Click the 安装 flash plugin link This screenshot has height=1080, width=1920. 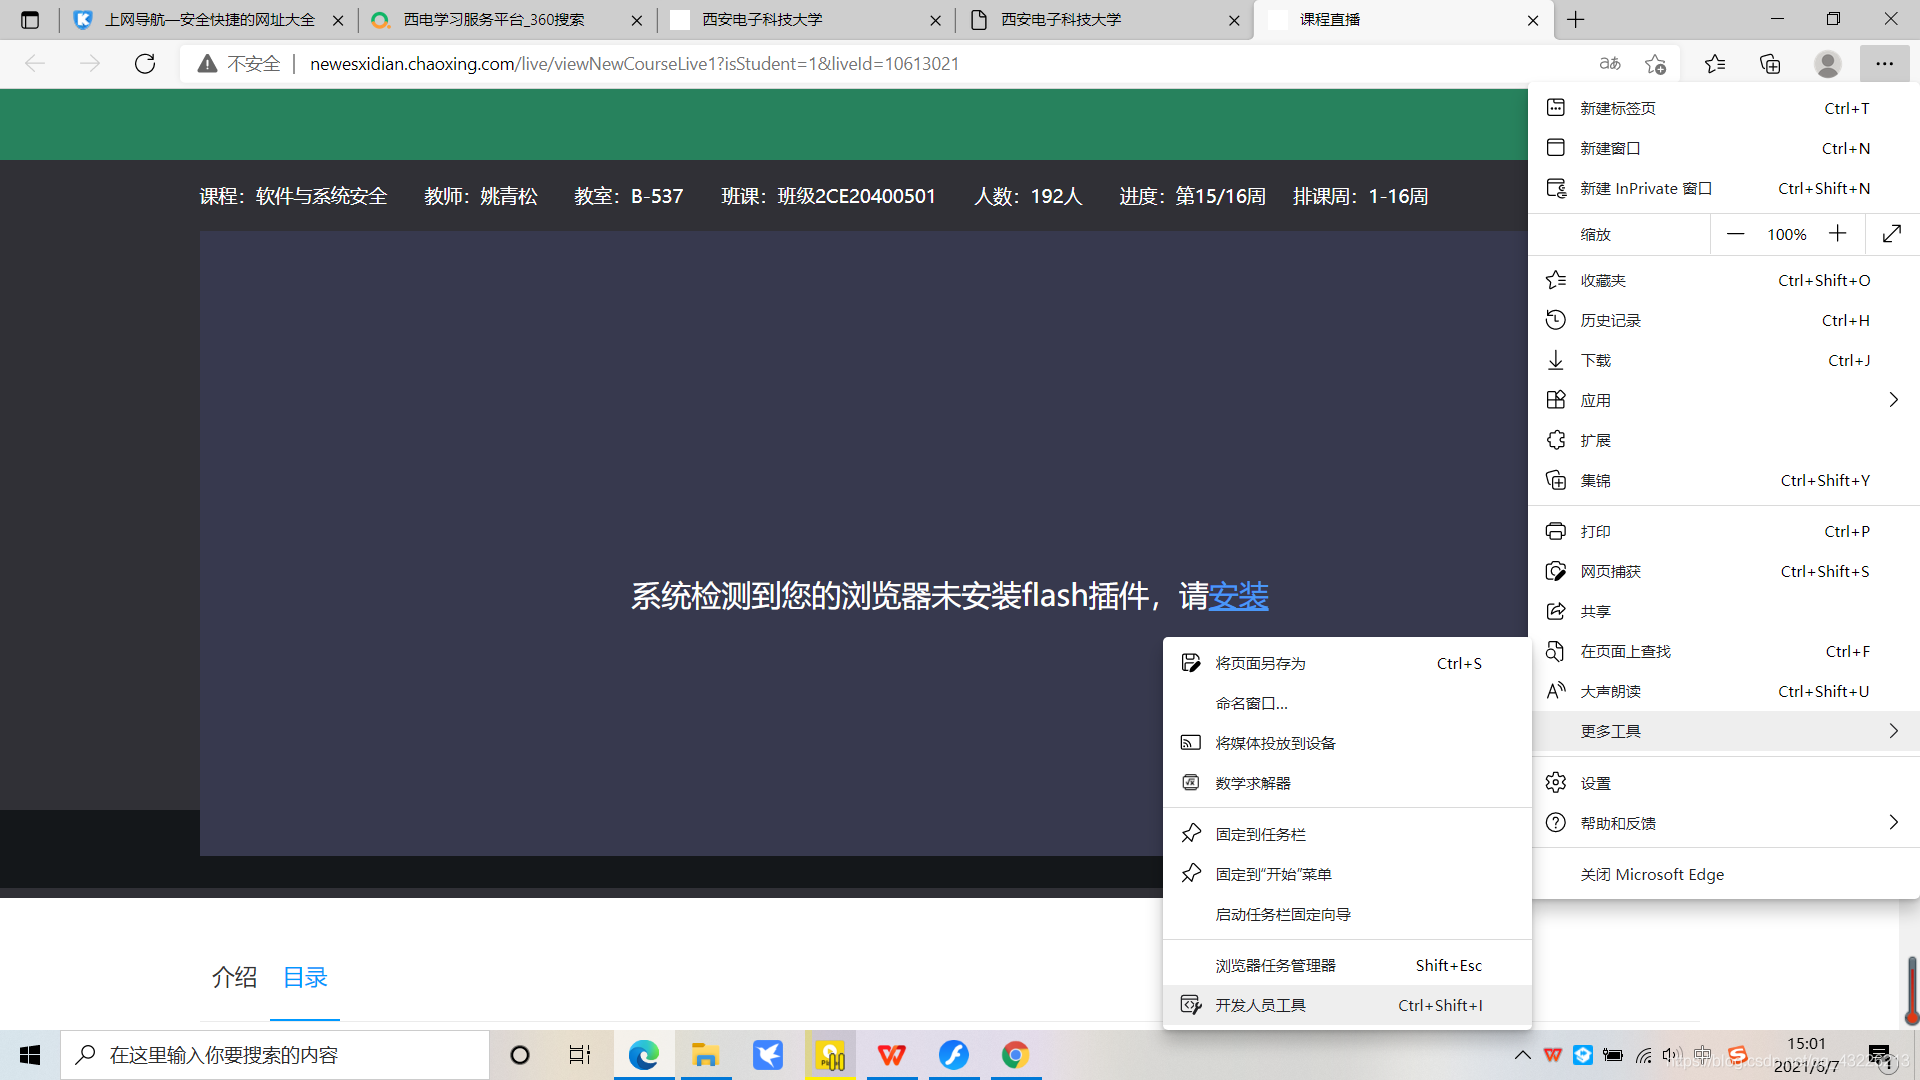(x=1238, y=596)
